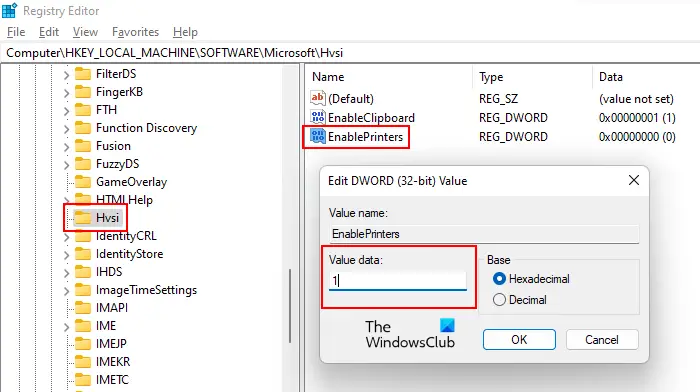This screenshot has height=392, width=700.
Task: Click the IHDS folder icon
Action: (x=83, y=272)
